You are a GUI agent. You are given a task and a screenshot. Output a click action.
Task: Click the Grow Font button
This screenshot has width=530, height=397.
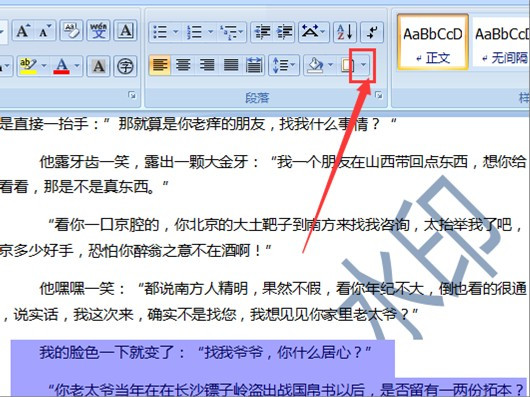click(x=23, y=31)
